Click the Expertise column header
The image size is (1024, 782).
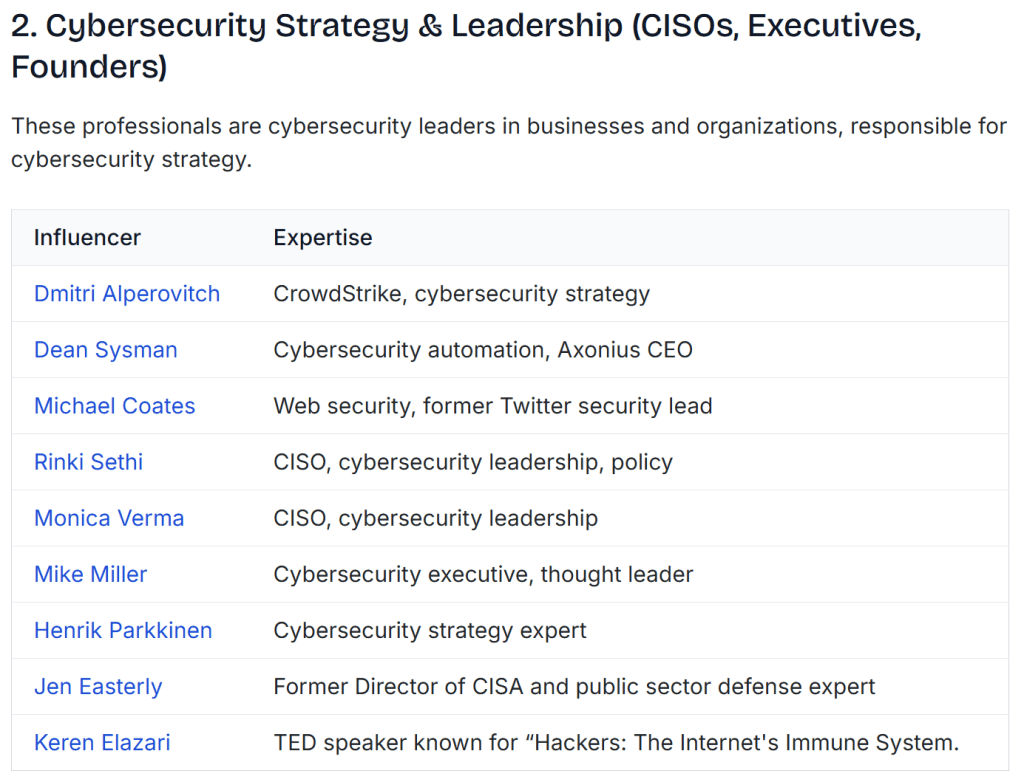[323, 238]
